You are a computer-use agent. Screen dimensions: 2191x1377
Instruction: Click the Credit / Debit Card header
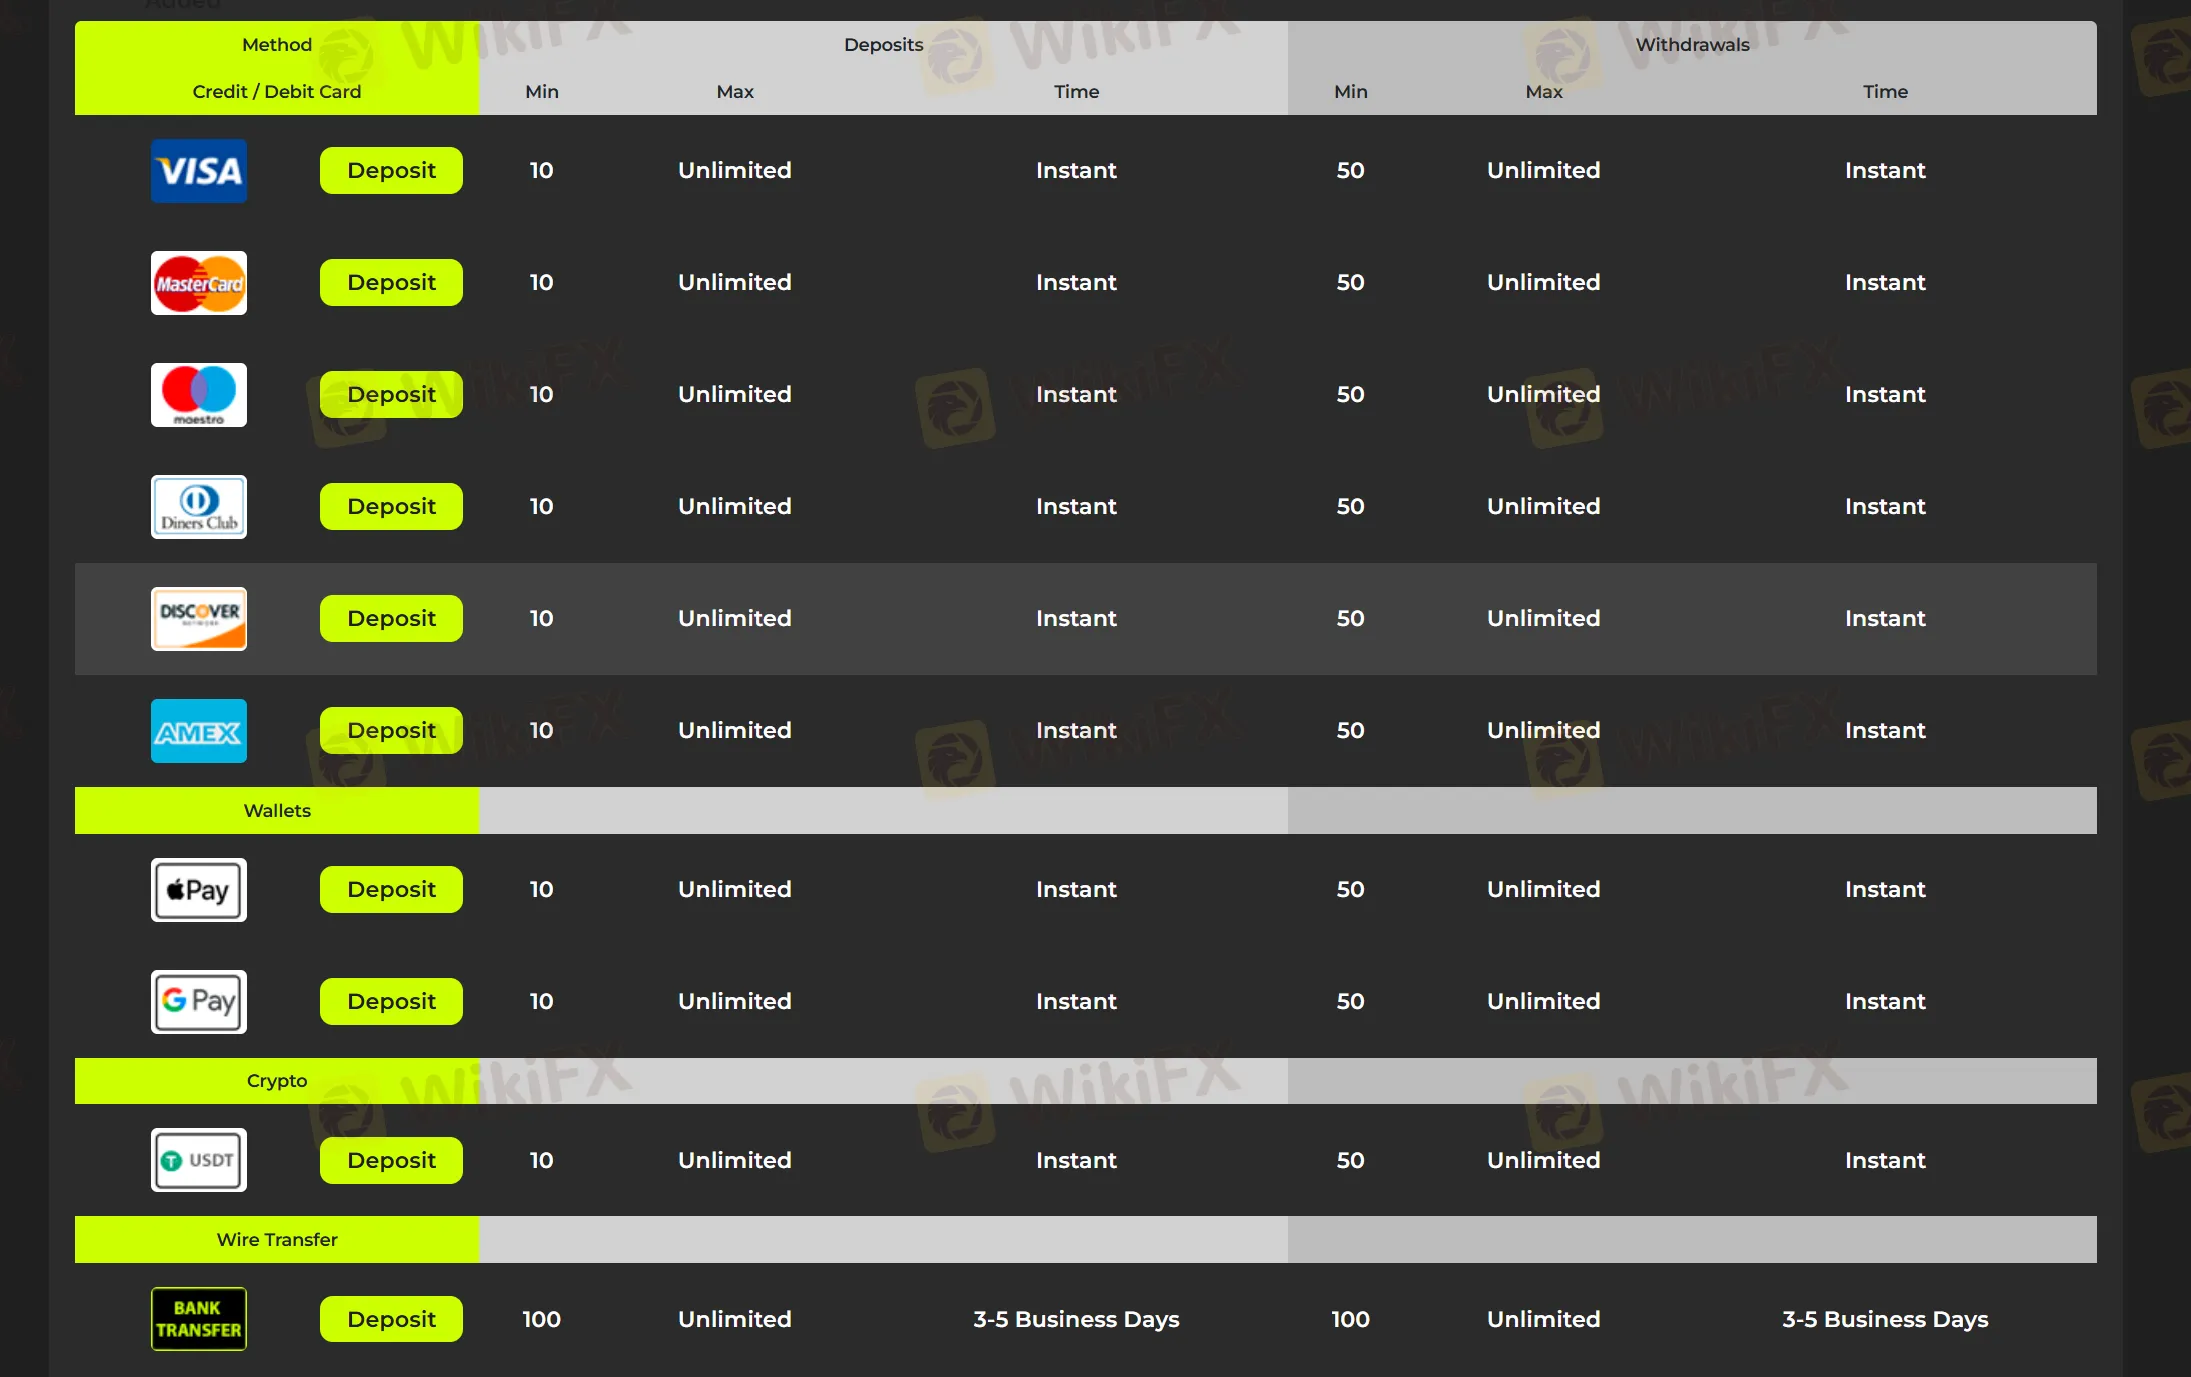pyautogui.click(x=277, y=92)
